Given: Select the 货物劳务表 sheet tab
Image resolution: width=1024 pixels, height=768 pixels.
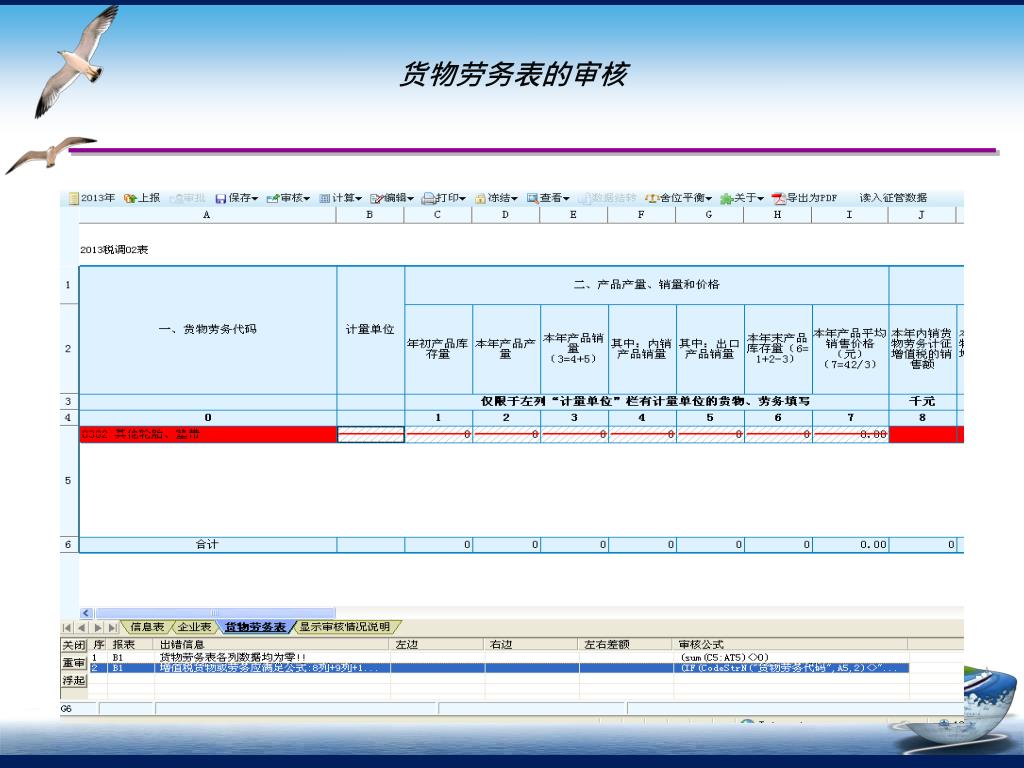Looking at the screenshot, I should pyautogui.click(x=255, y=627).
